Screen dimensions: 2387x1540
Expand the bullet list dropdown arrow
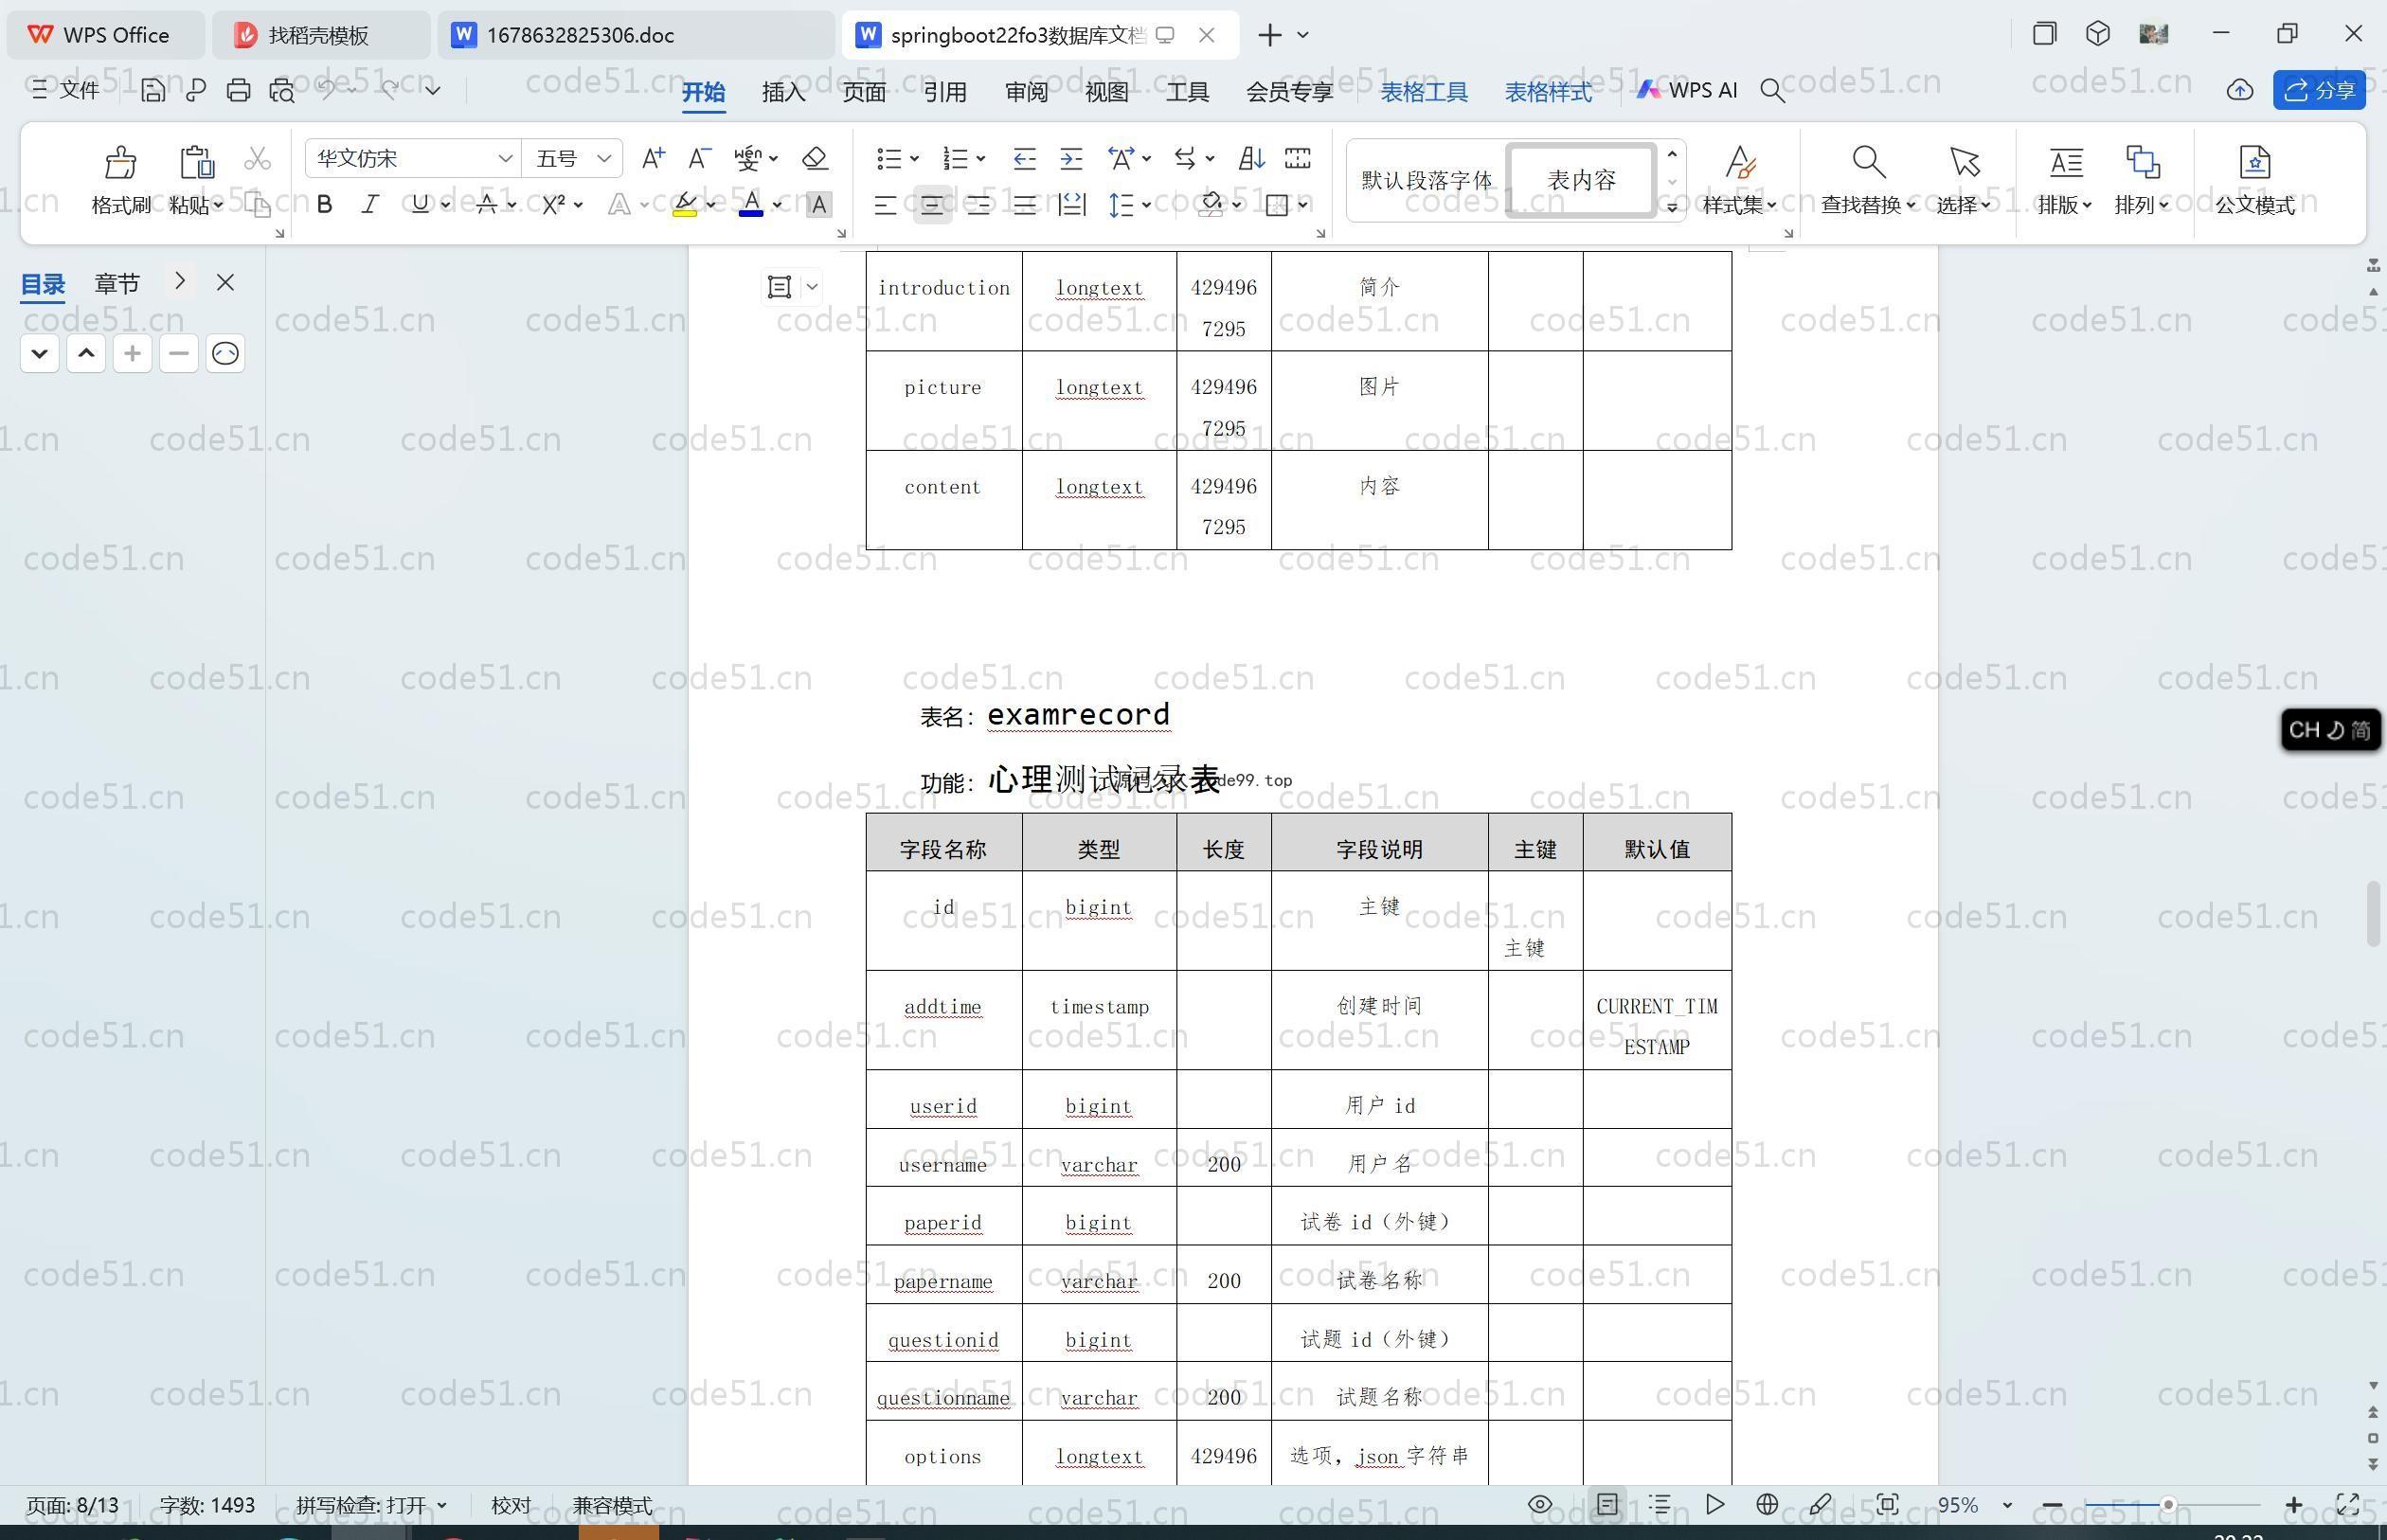[914, 159]
